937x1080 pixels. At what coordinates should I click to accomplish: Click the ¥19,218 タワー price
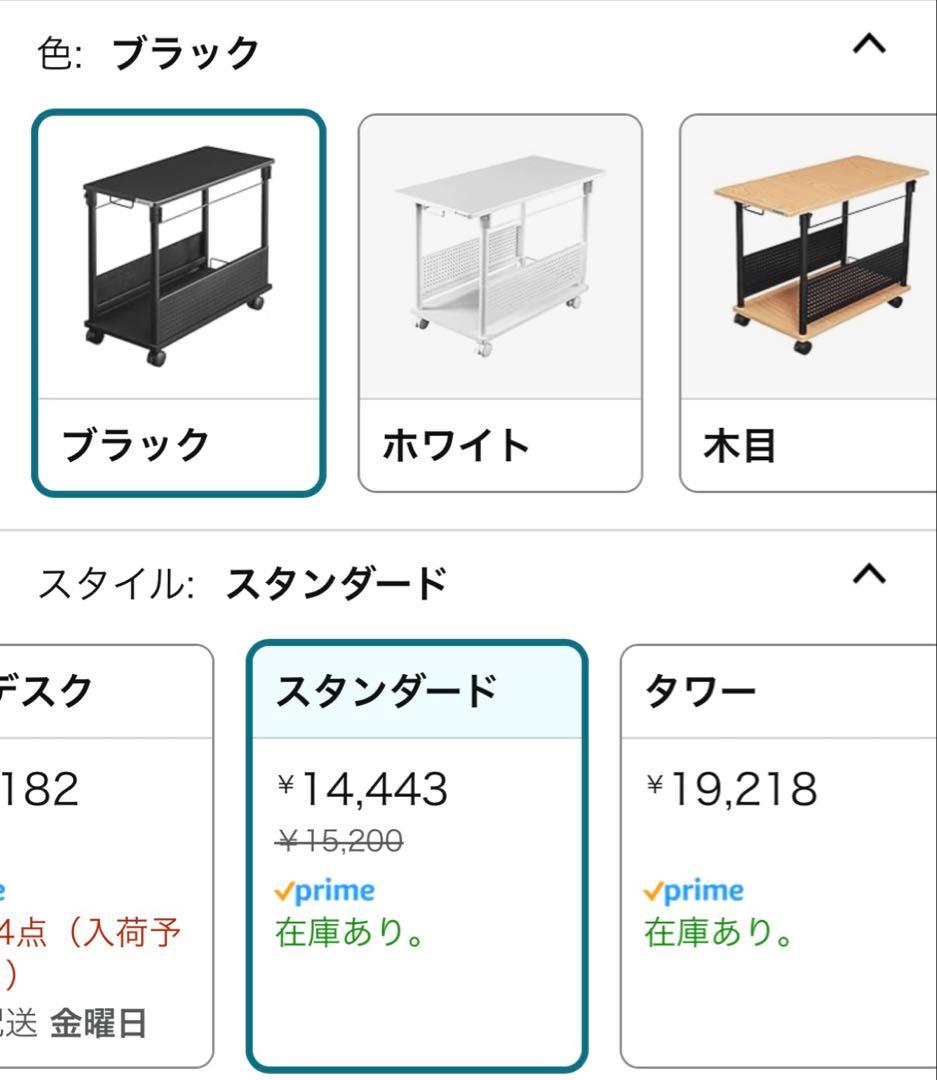pyautogui.click(x=732, y=790)
